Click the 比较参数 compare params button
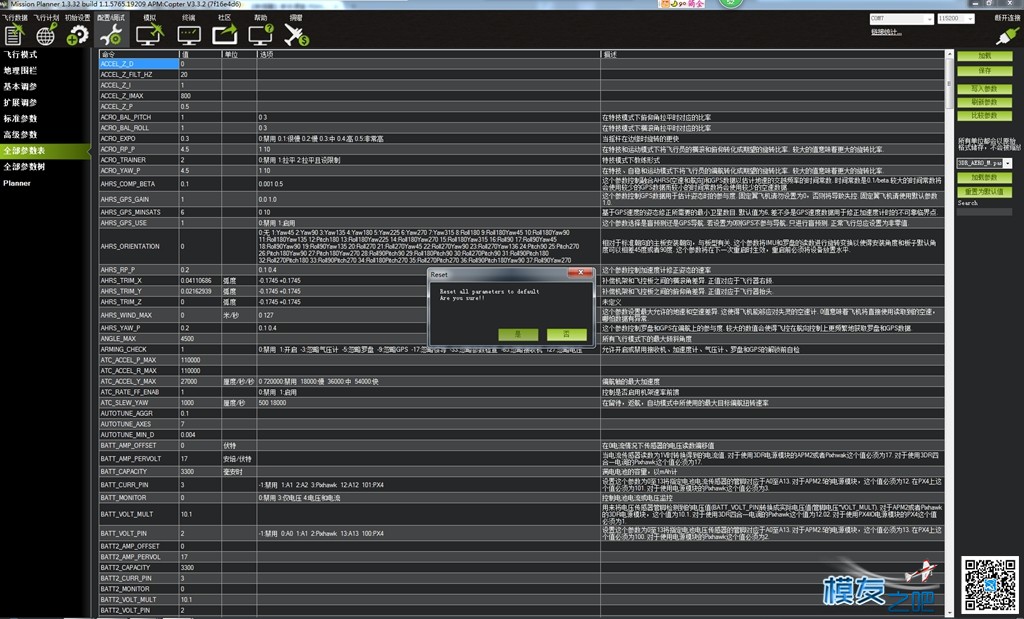1024x619 pixels. [985, 116]
